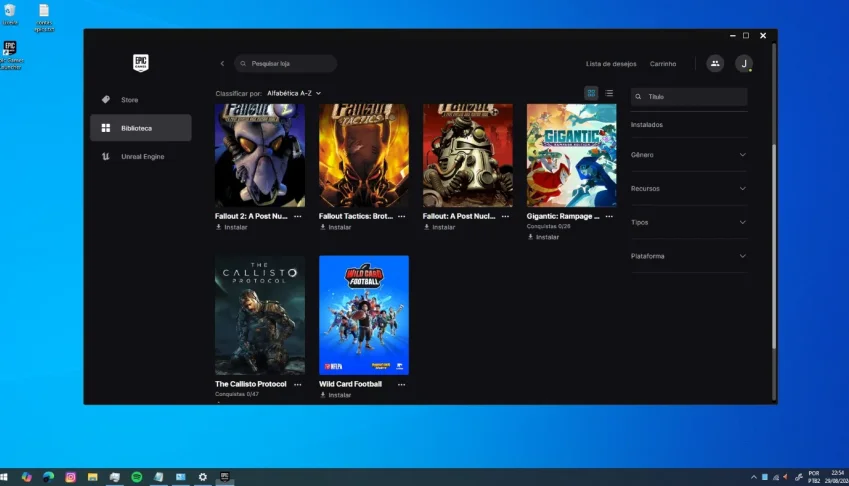Show hidden system tray icons
The width and height of the screenshot is (849, 486).
point(754,477)
